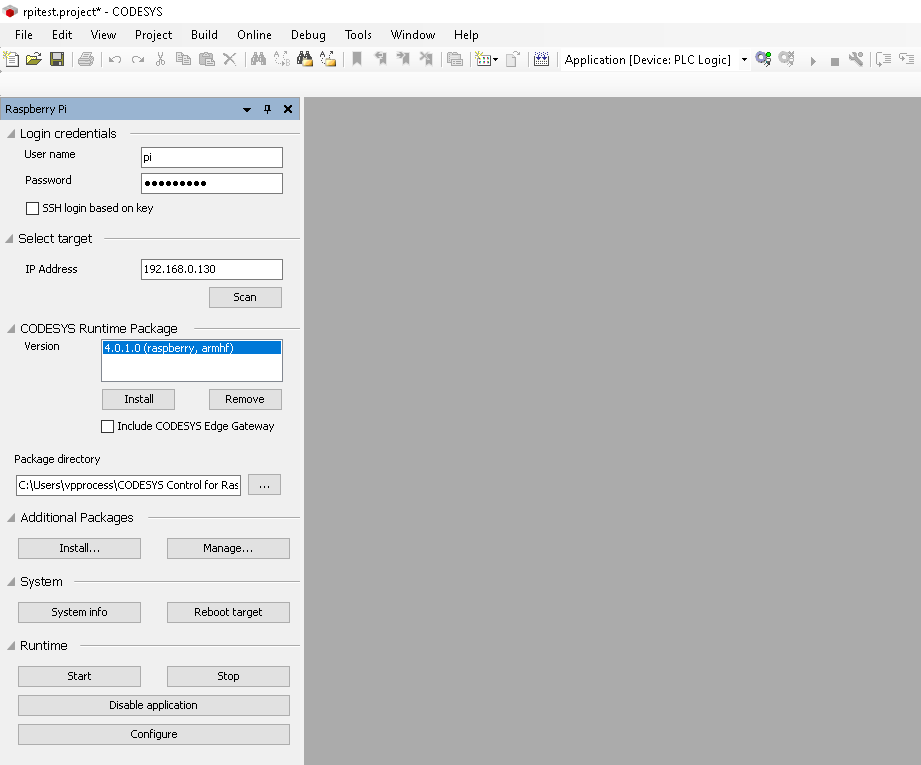
Task: Open the Build menu
Action: [x=204, y=35]
